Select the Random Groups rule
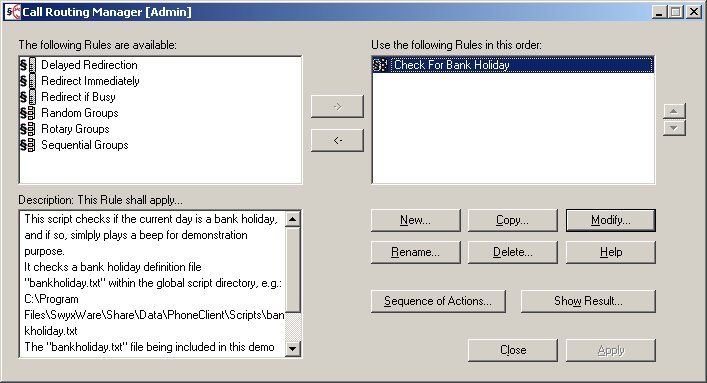 point(80,113)
